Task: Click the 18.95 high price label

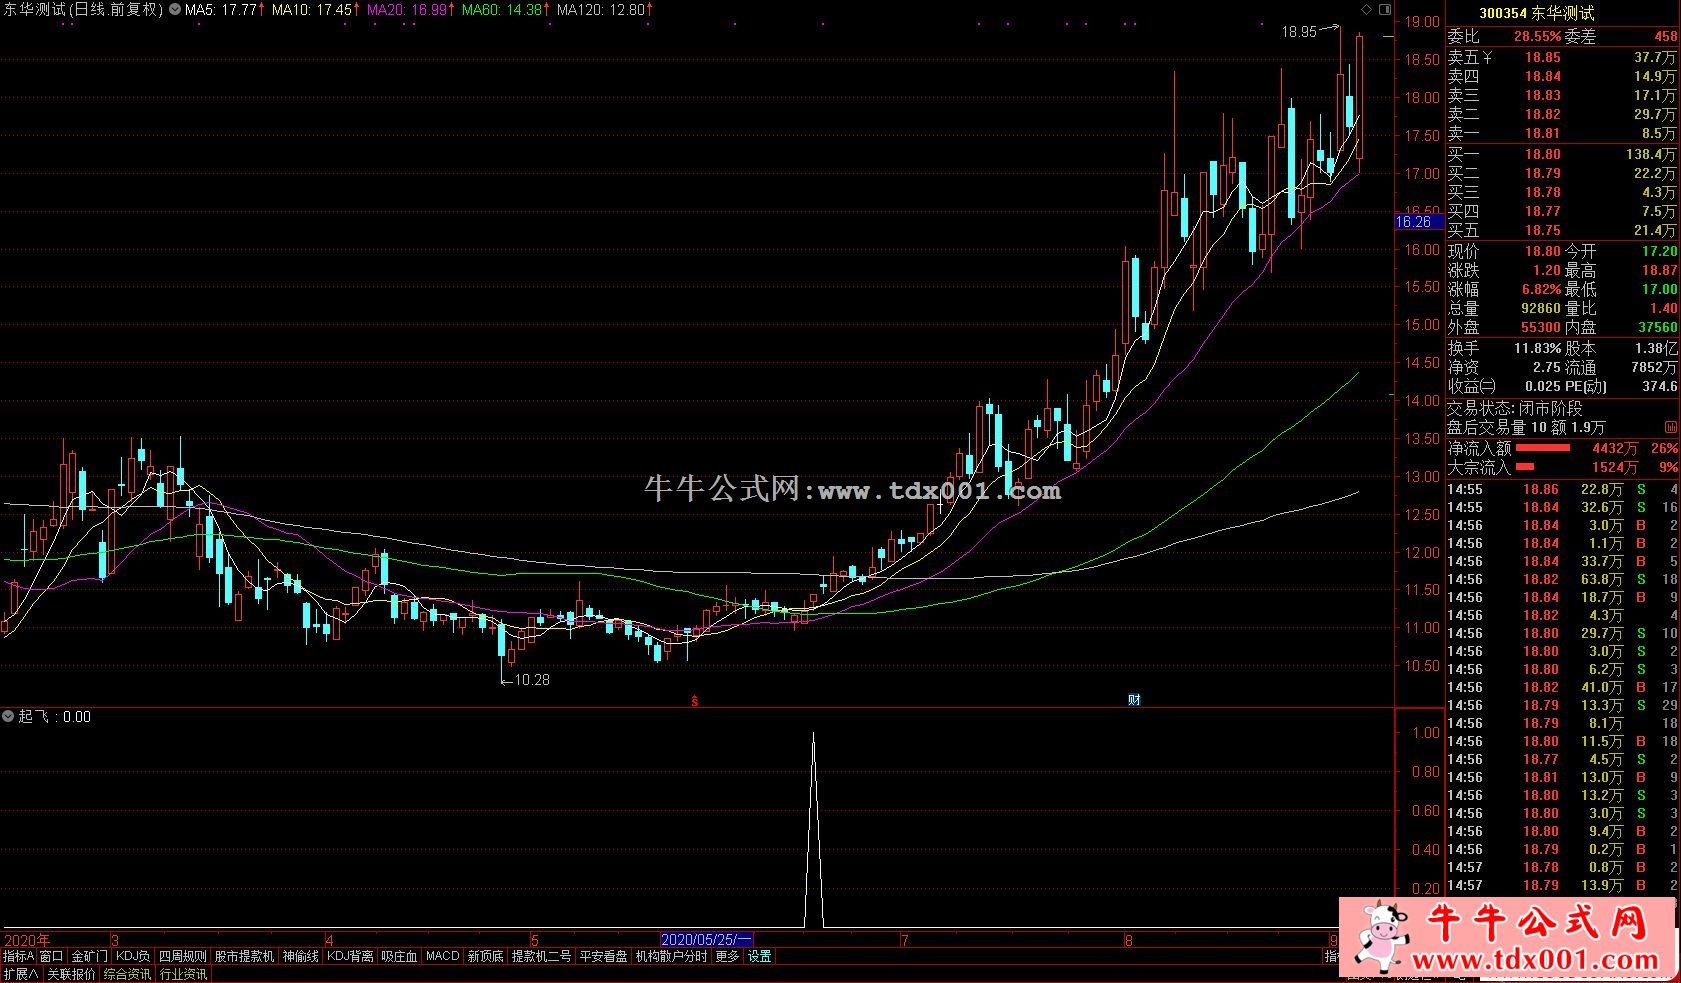Action: click(x=1299, y=32)
